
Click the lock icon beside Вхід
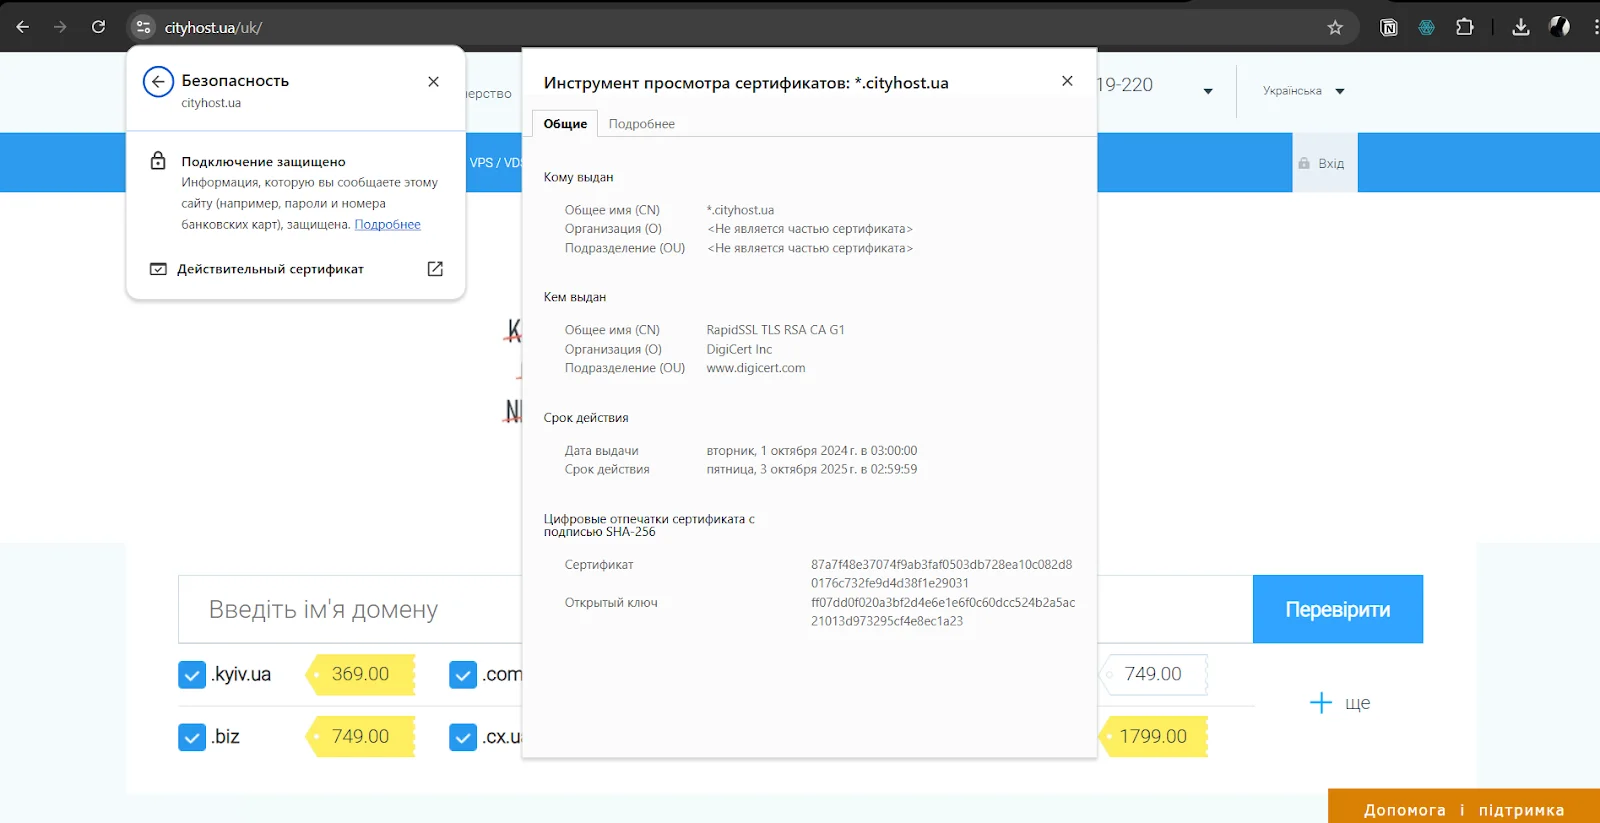[1304, 163]
